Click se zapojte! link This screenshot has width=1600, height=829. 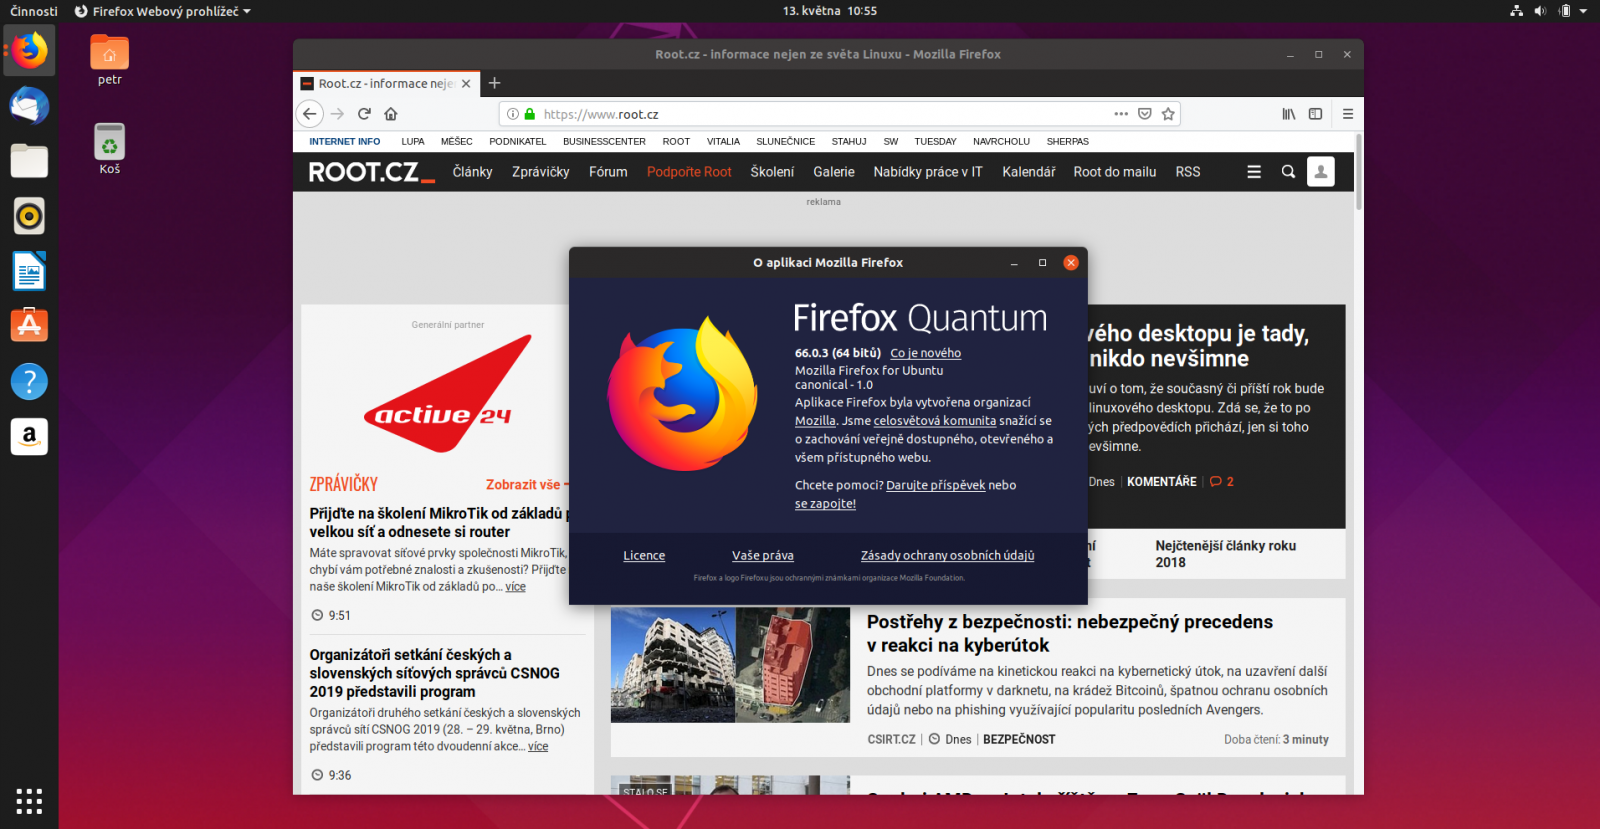click(x=825, y=504)
